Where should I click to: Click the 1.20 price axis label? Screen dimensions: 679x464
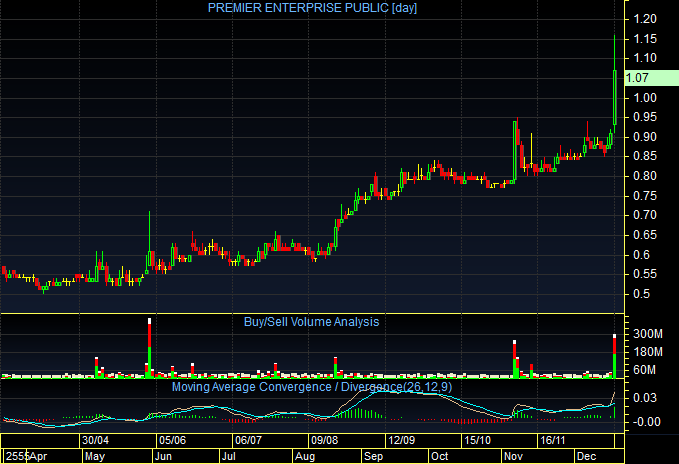(x=645, y=19)
